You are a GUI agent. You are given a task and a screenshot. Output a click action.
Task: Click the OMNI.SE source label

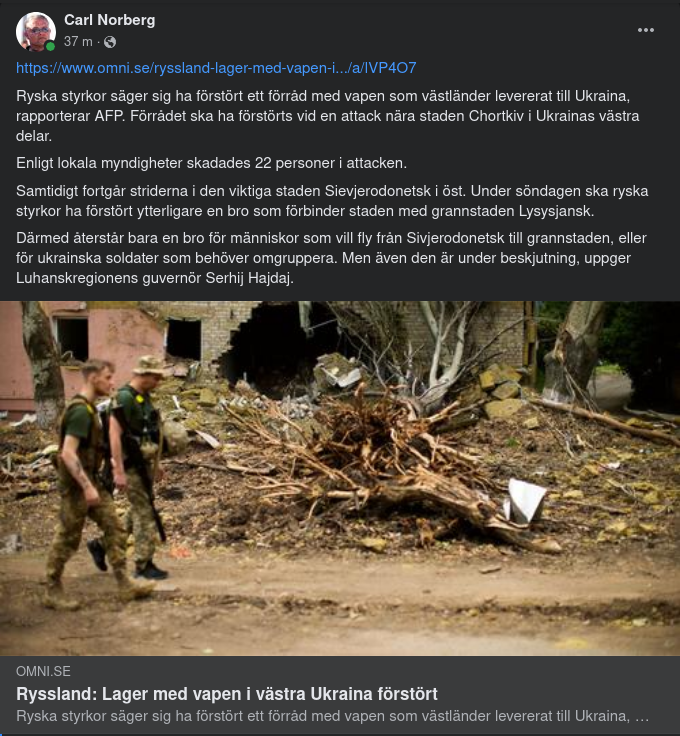pyautogui.click(x=43, y=671)
